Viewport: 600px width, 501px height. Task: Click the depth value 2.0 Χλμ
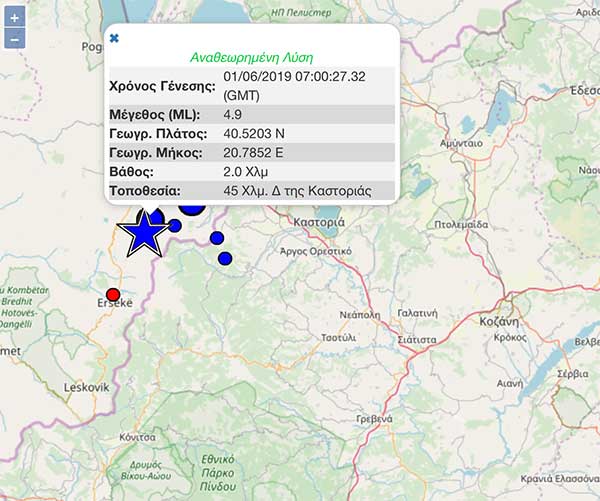pyautogui.click(x=245, y=172)
